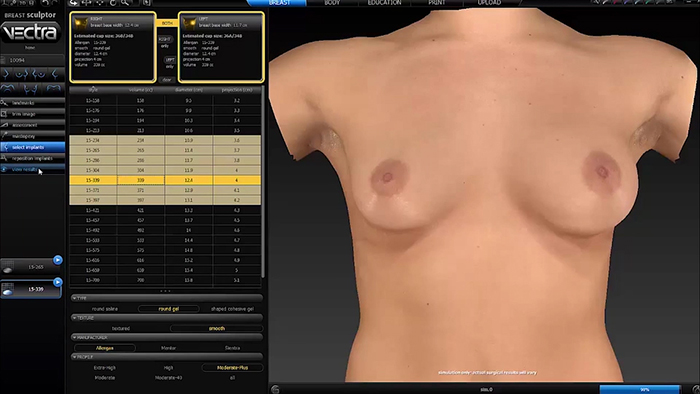Go to select implants step
The width and height of the screenshot is (700, 394).
[x=33, y=147]
